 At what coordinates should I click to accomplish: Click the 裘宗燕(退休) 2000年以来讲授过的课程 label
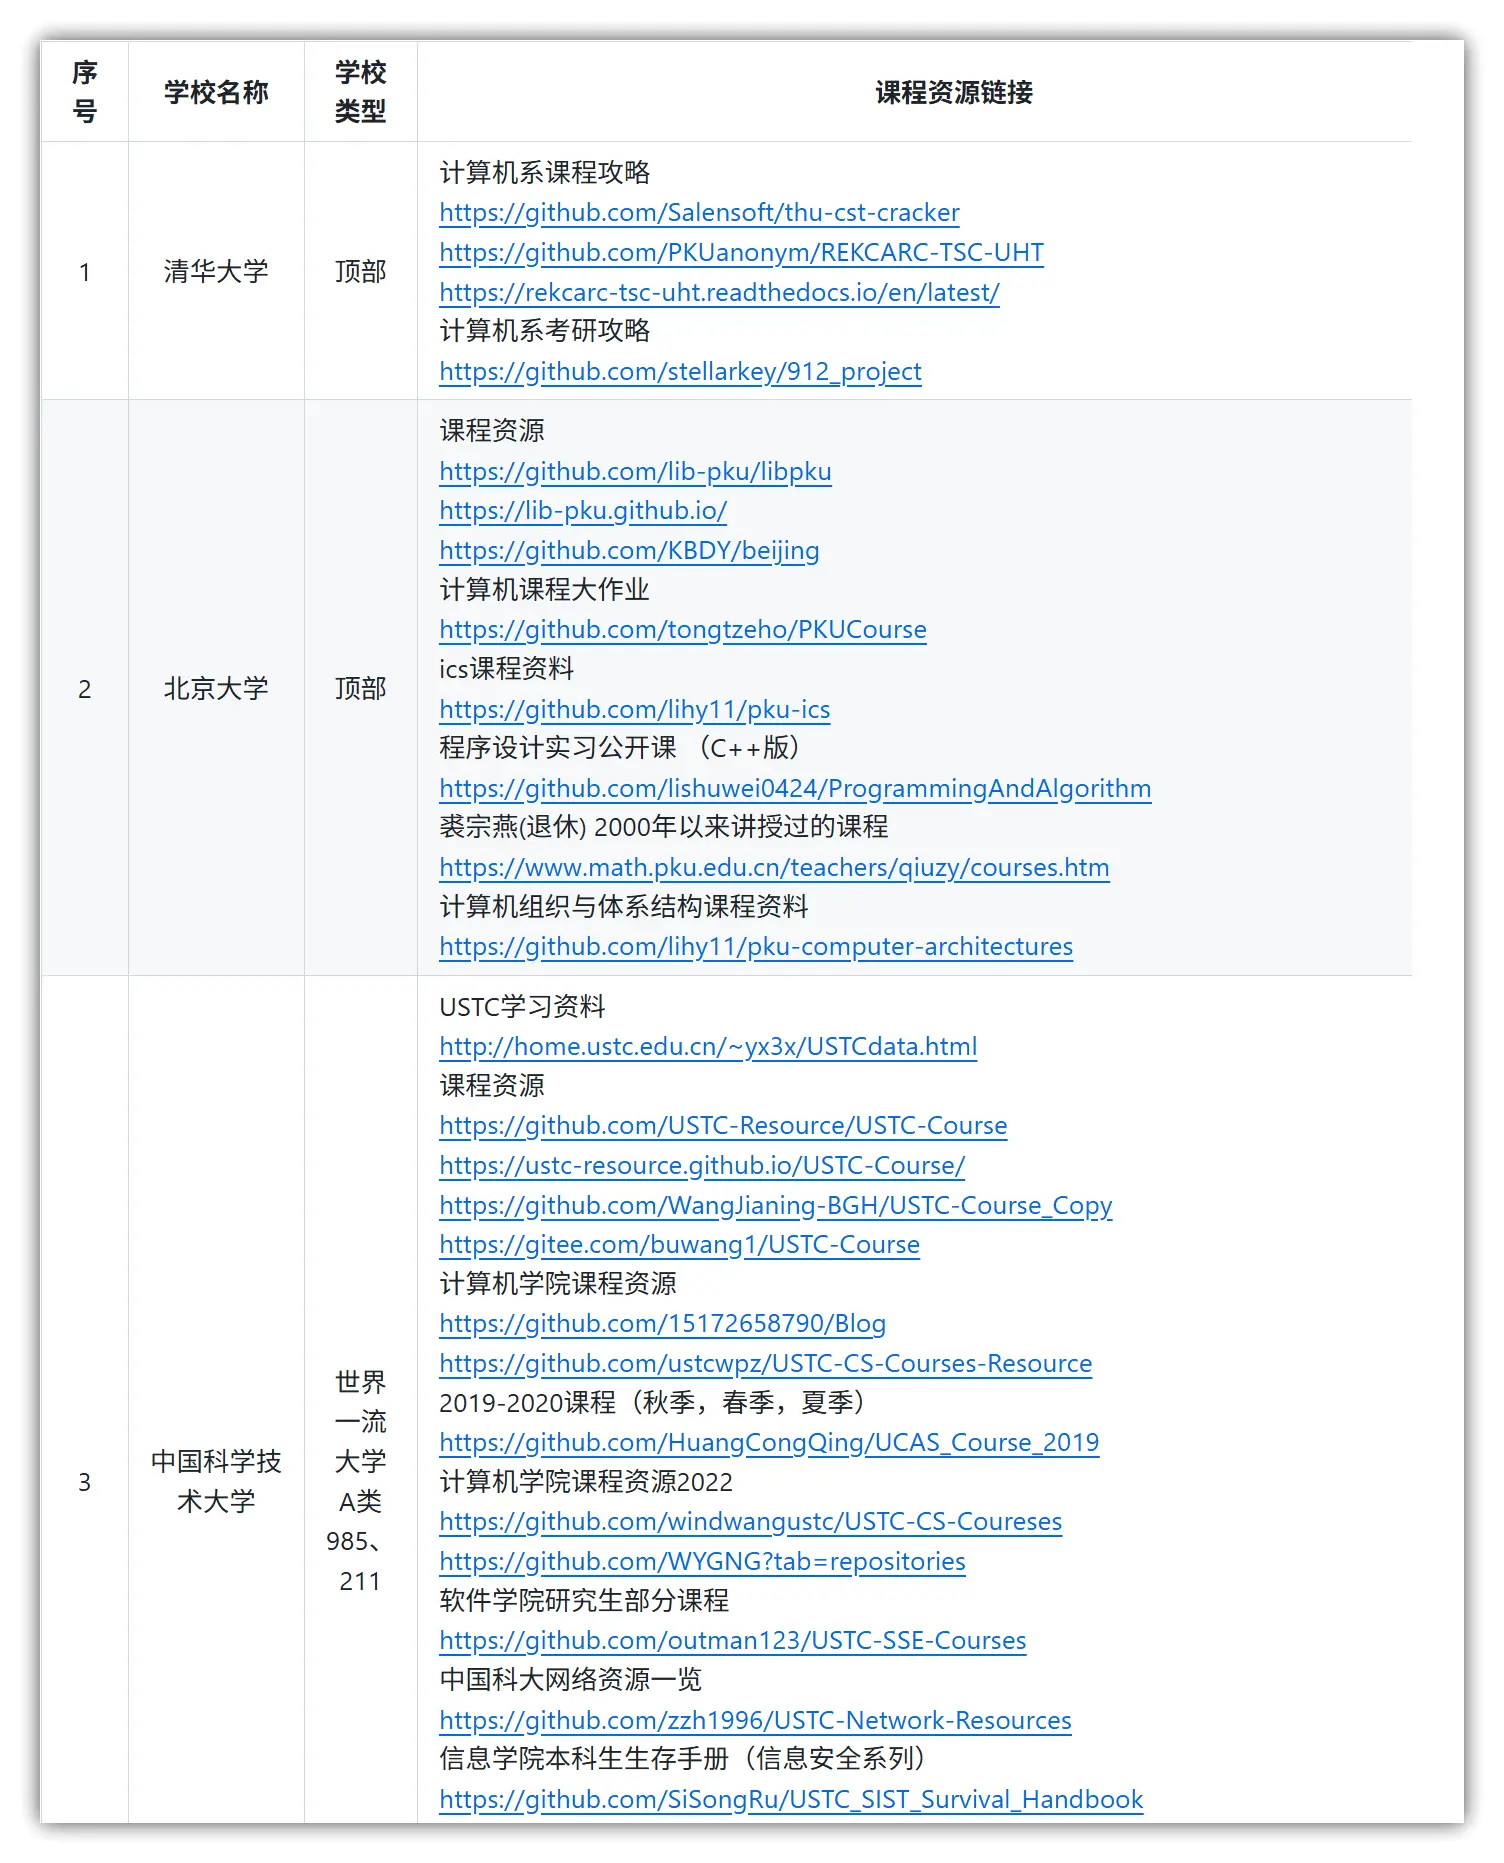(x=664, y=827)
